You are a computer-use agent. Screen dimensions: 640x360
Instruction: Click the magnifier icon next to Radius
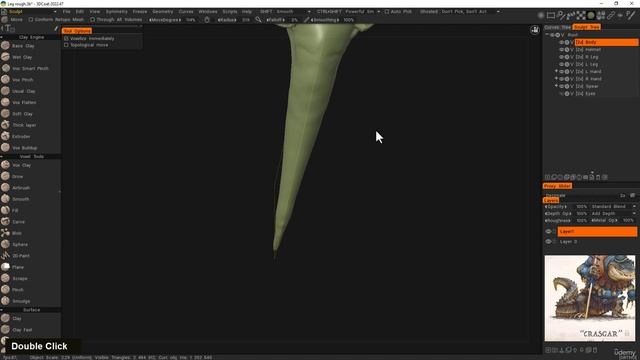coord(258,20)
